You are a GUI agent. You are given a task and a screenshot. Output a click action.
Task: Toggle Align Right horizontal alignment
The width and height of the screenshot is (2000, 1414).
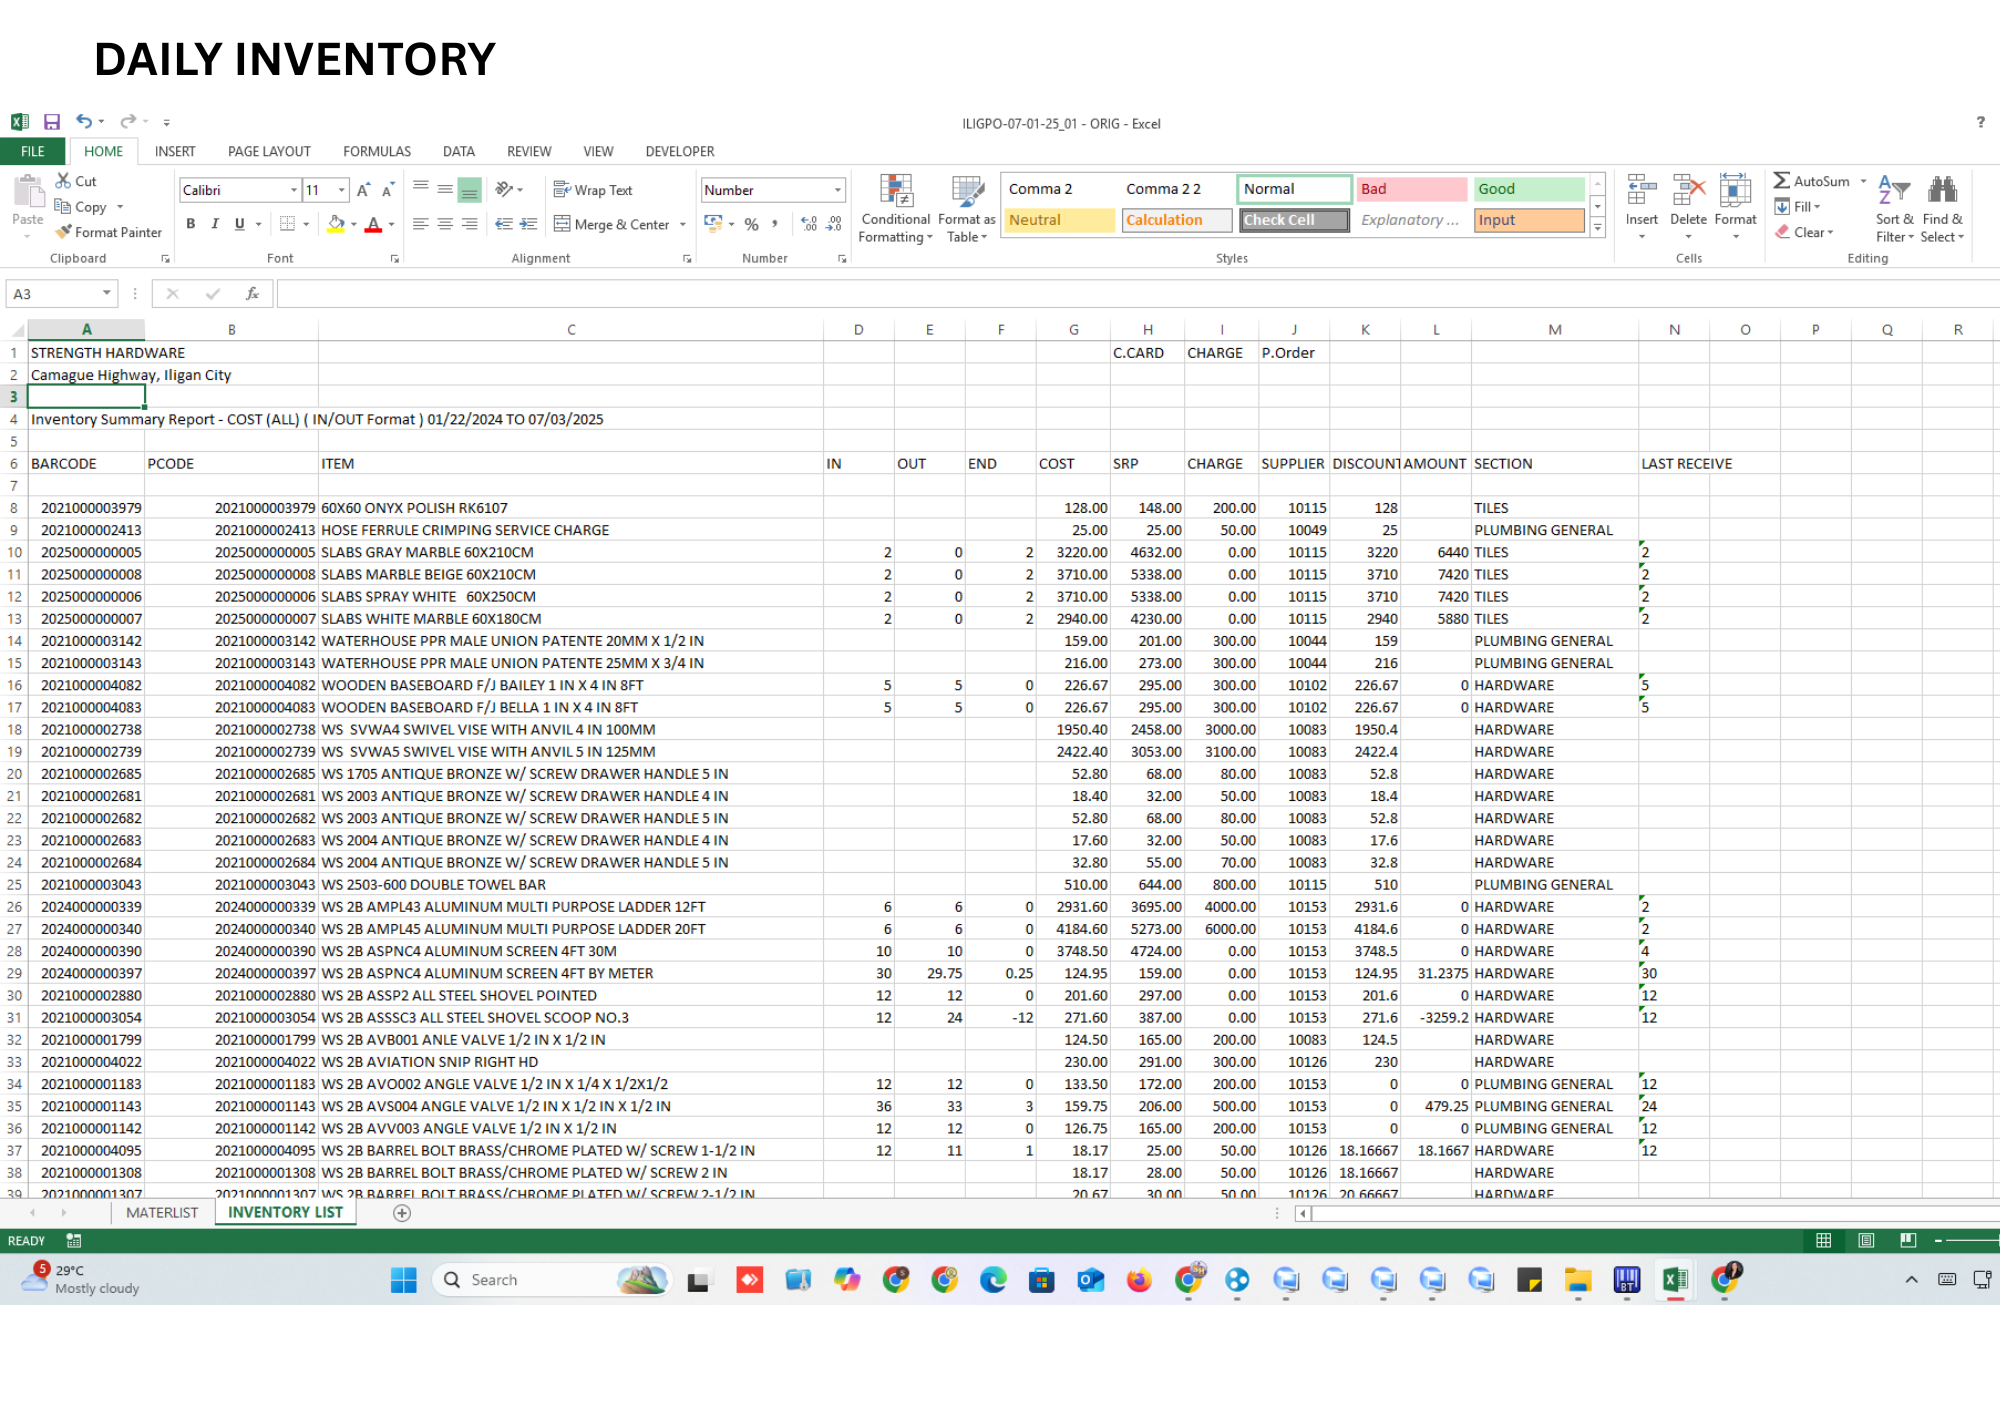click(x=469, y=224)
